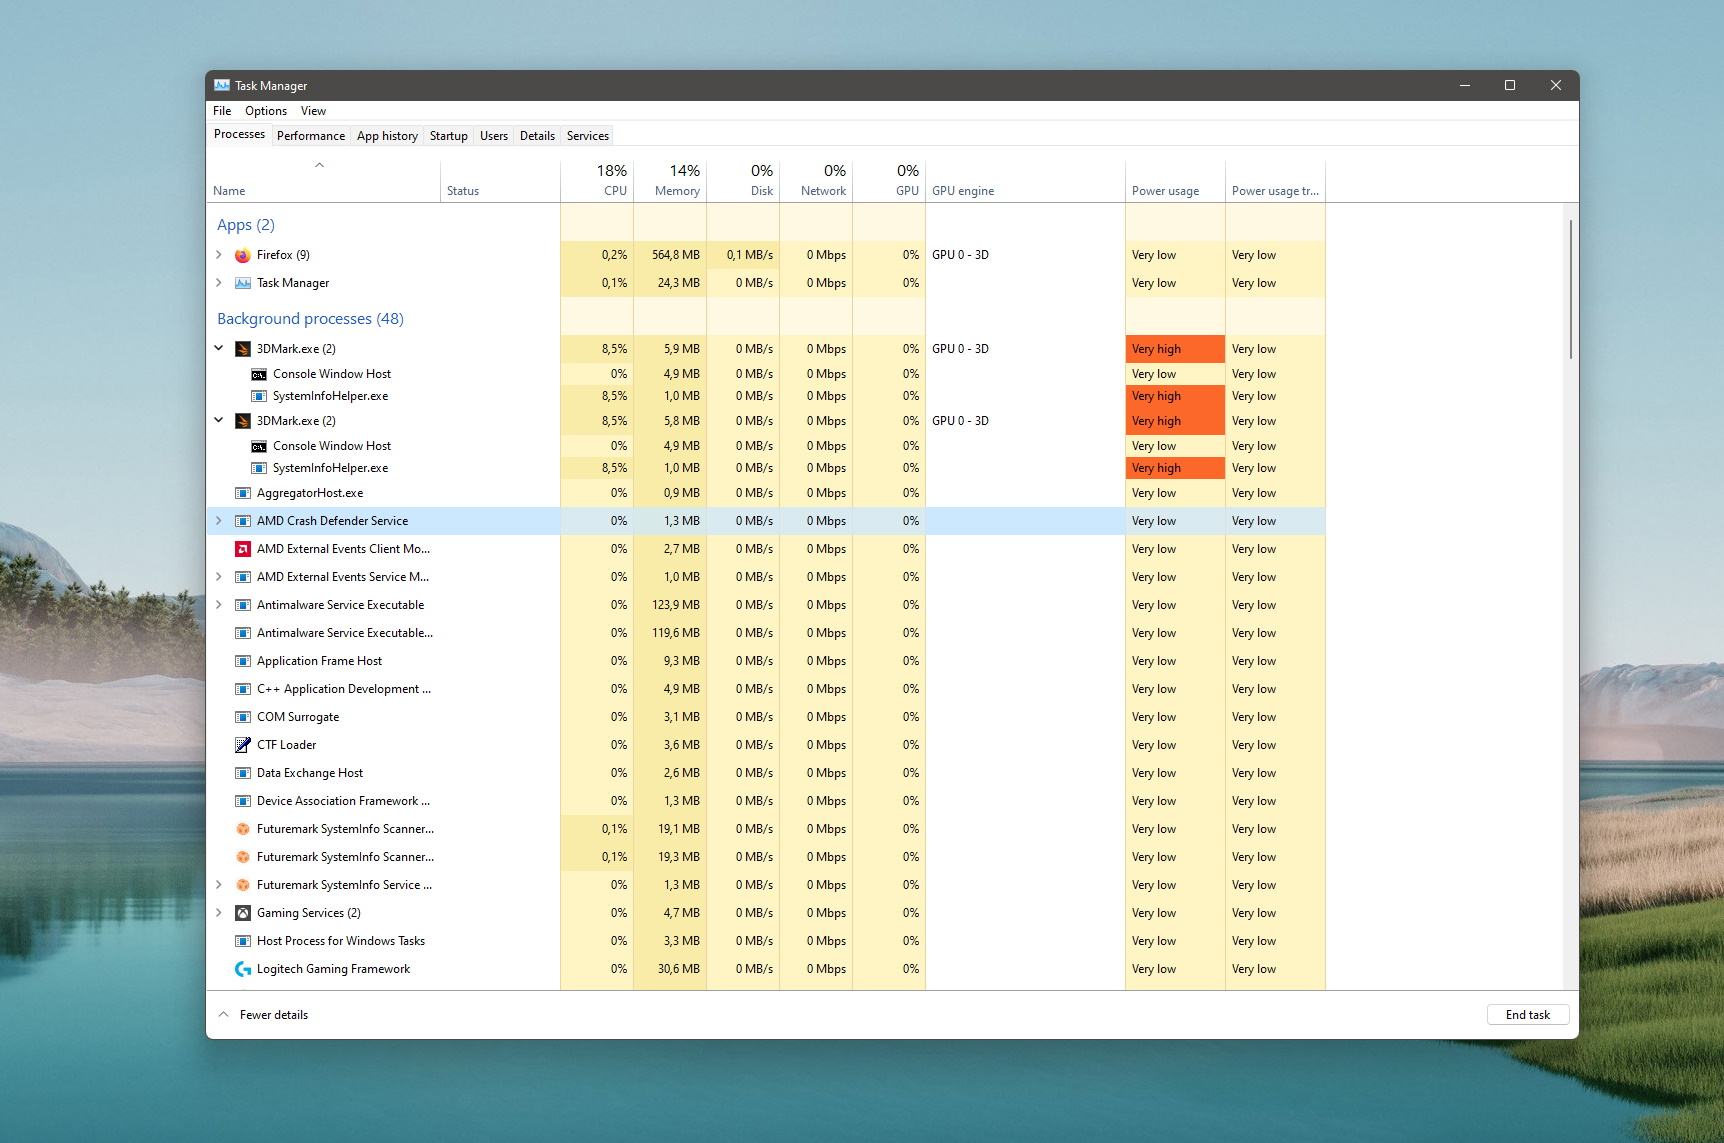This screenshot has width=1724, height=1143.
Task: Switch to the Services tab
Action: click(x=588, y=136)
